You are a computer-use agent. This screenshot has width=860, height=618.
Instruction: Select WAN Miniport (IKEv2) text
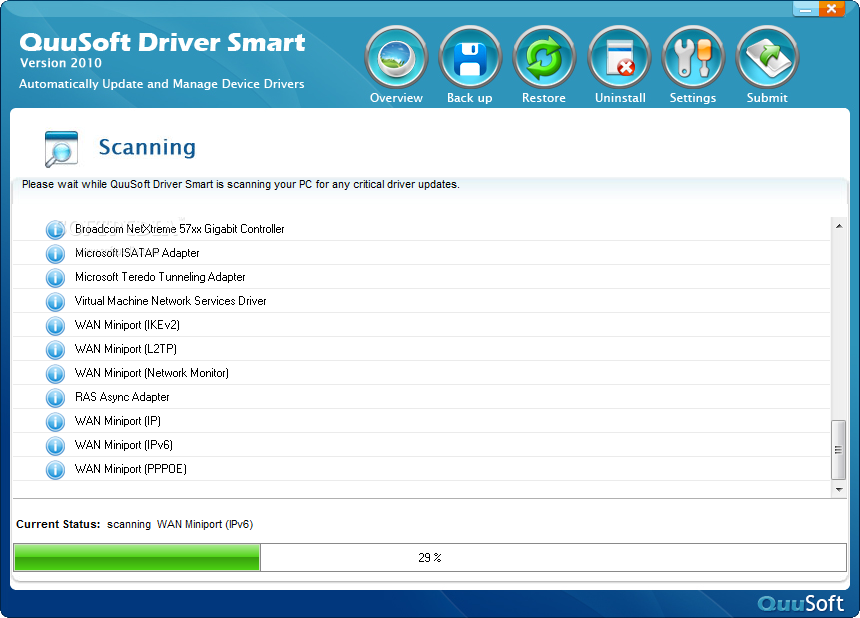(127, 325)
